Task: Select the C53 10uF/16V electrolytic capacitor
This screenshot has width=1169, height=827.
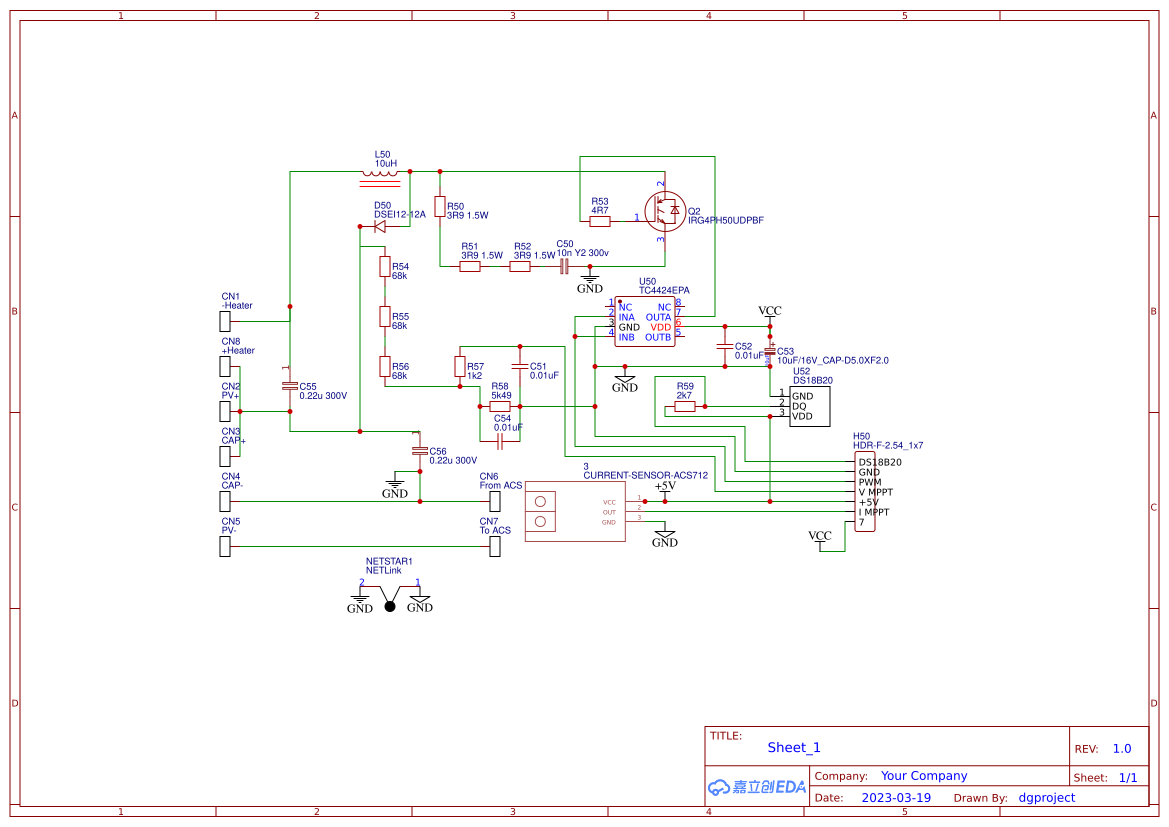Action: click(x=769, y=350)
